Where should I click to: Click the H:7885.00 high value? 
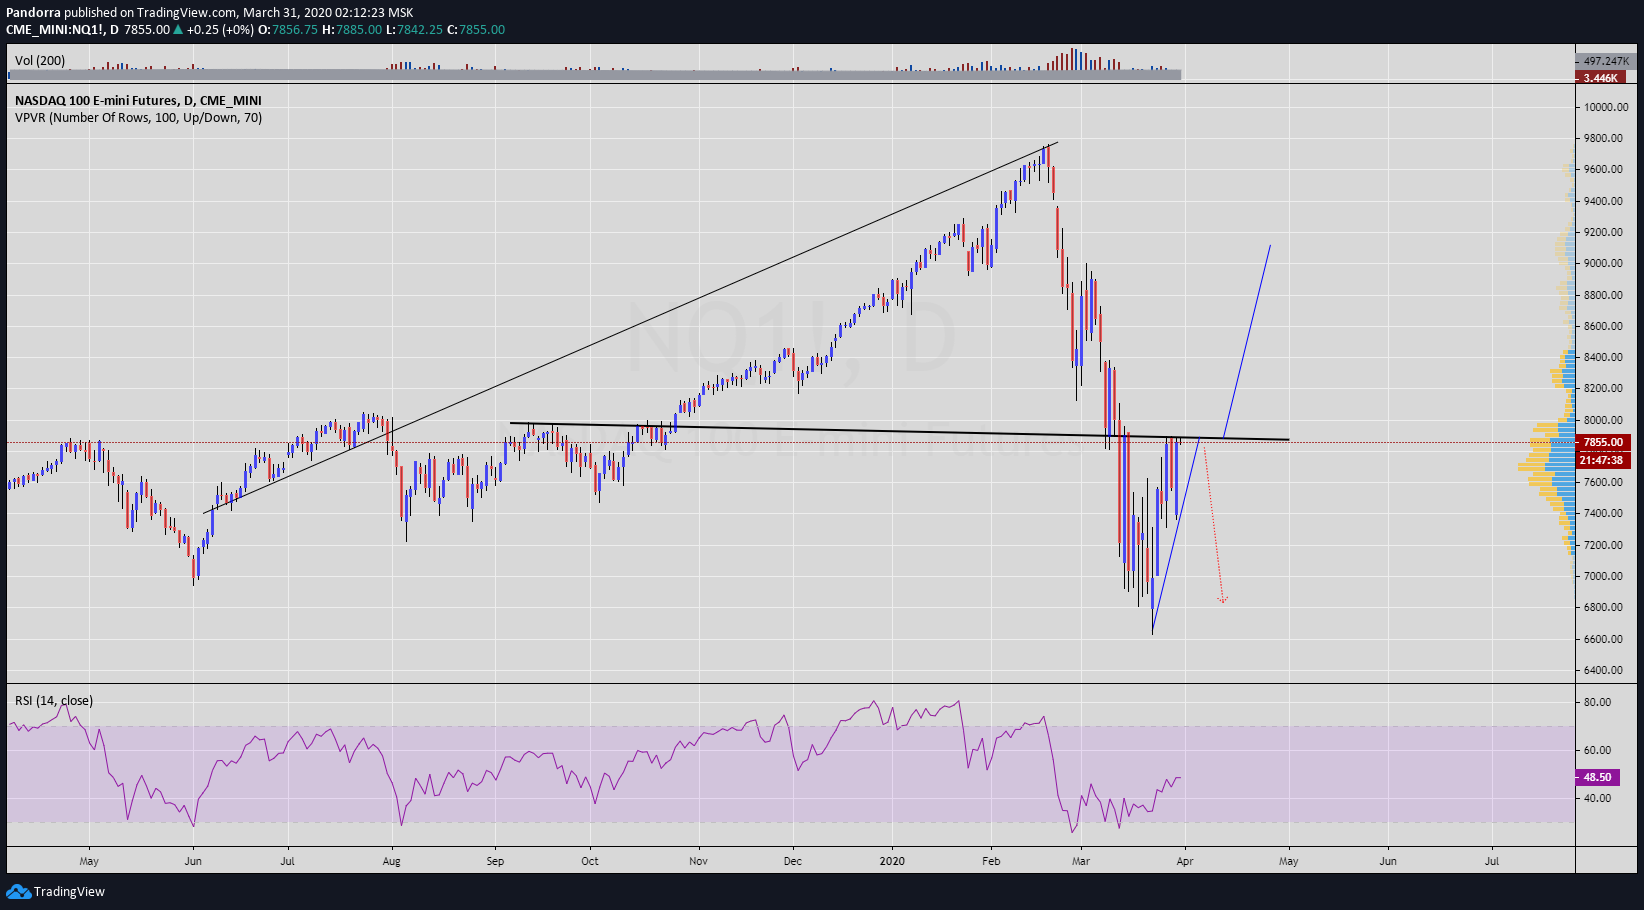click(x=352, y=29)
